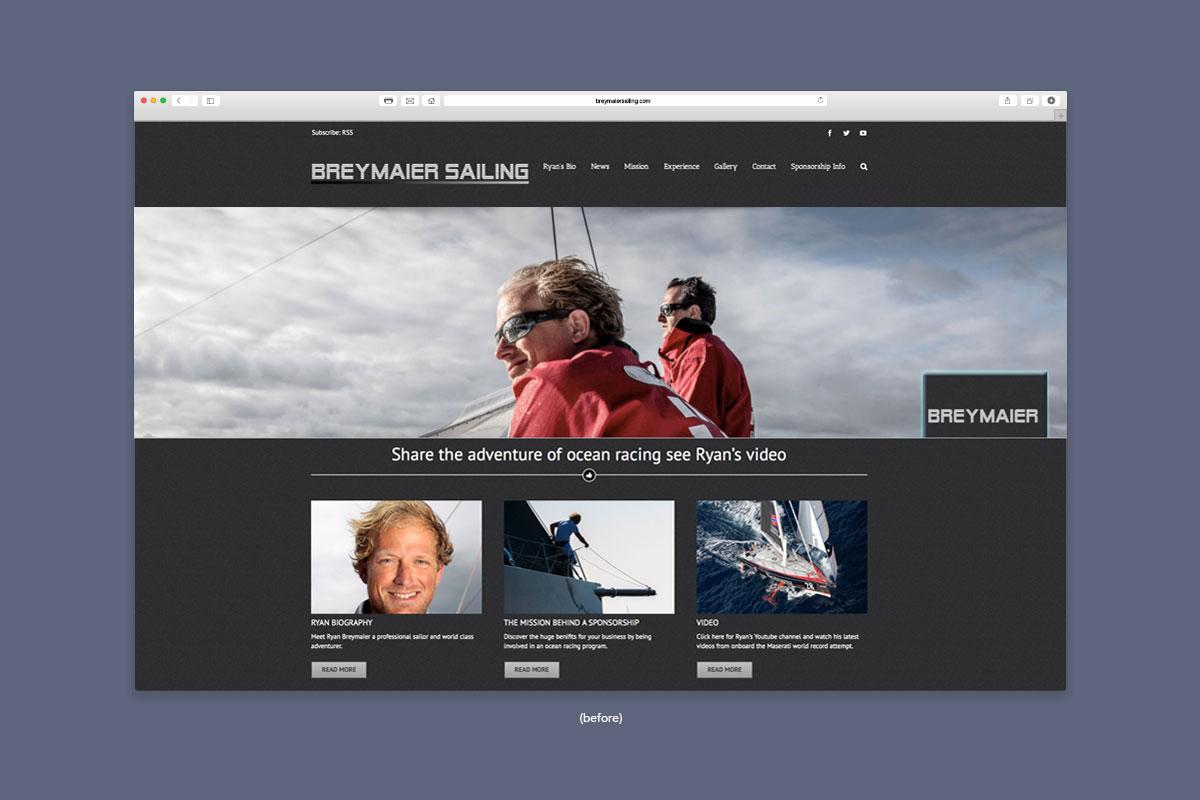Reload the page using the address bar icon
Screen dimensions: 1200x800
820,101
